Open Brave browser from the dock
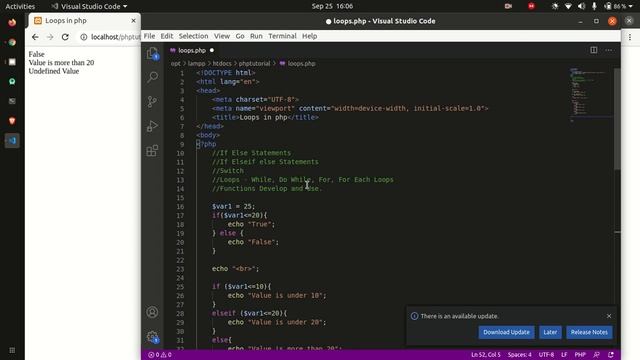This screenshot has height=360, width=640. click(x=12, y=121)
